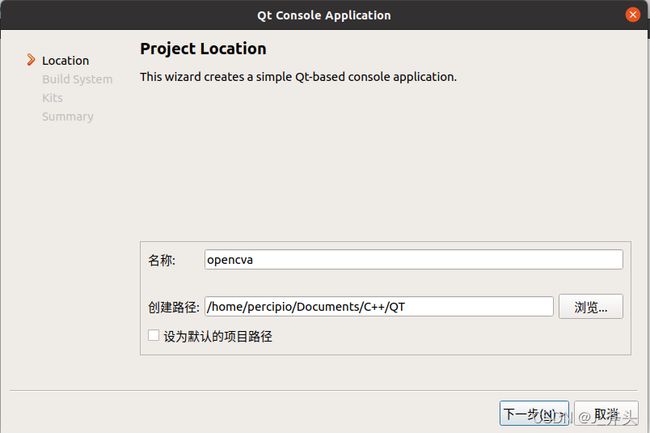
Task: Click the orange arrow beside Location
Action: (31, 60)
